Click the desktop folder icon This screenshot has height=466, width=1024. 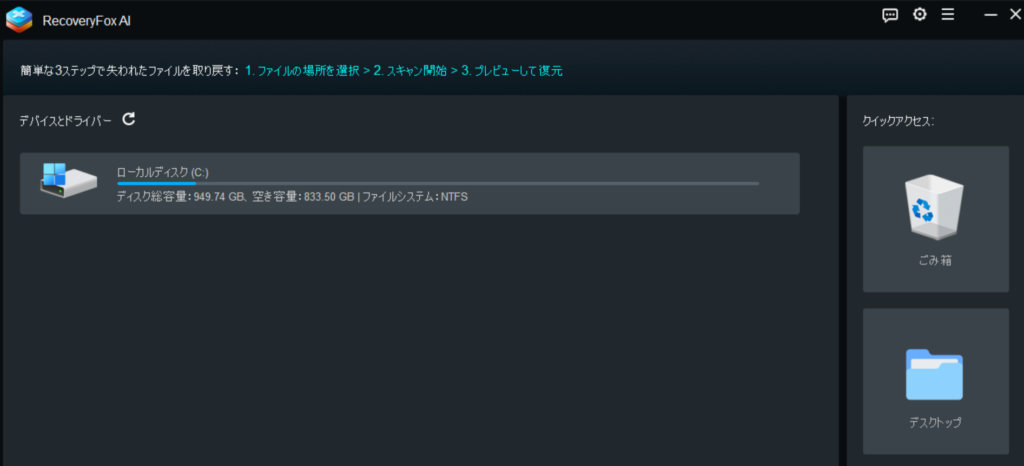(934, 374)
